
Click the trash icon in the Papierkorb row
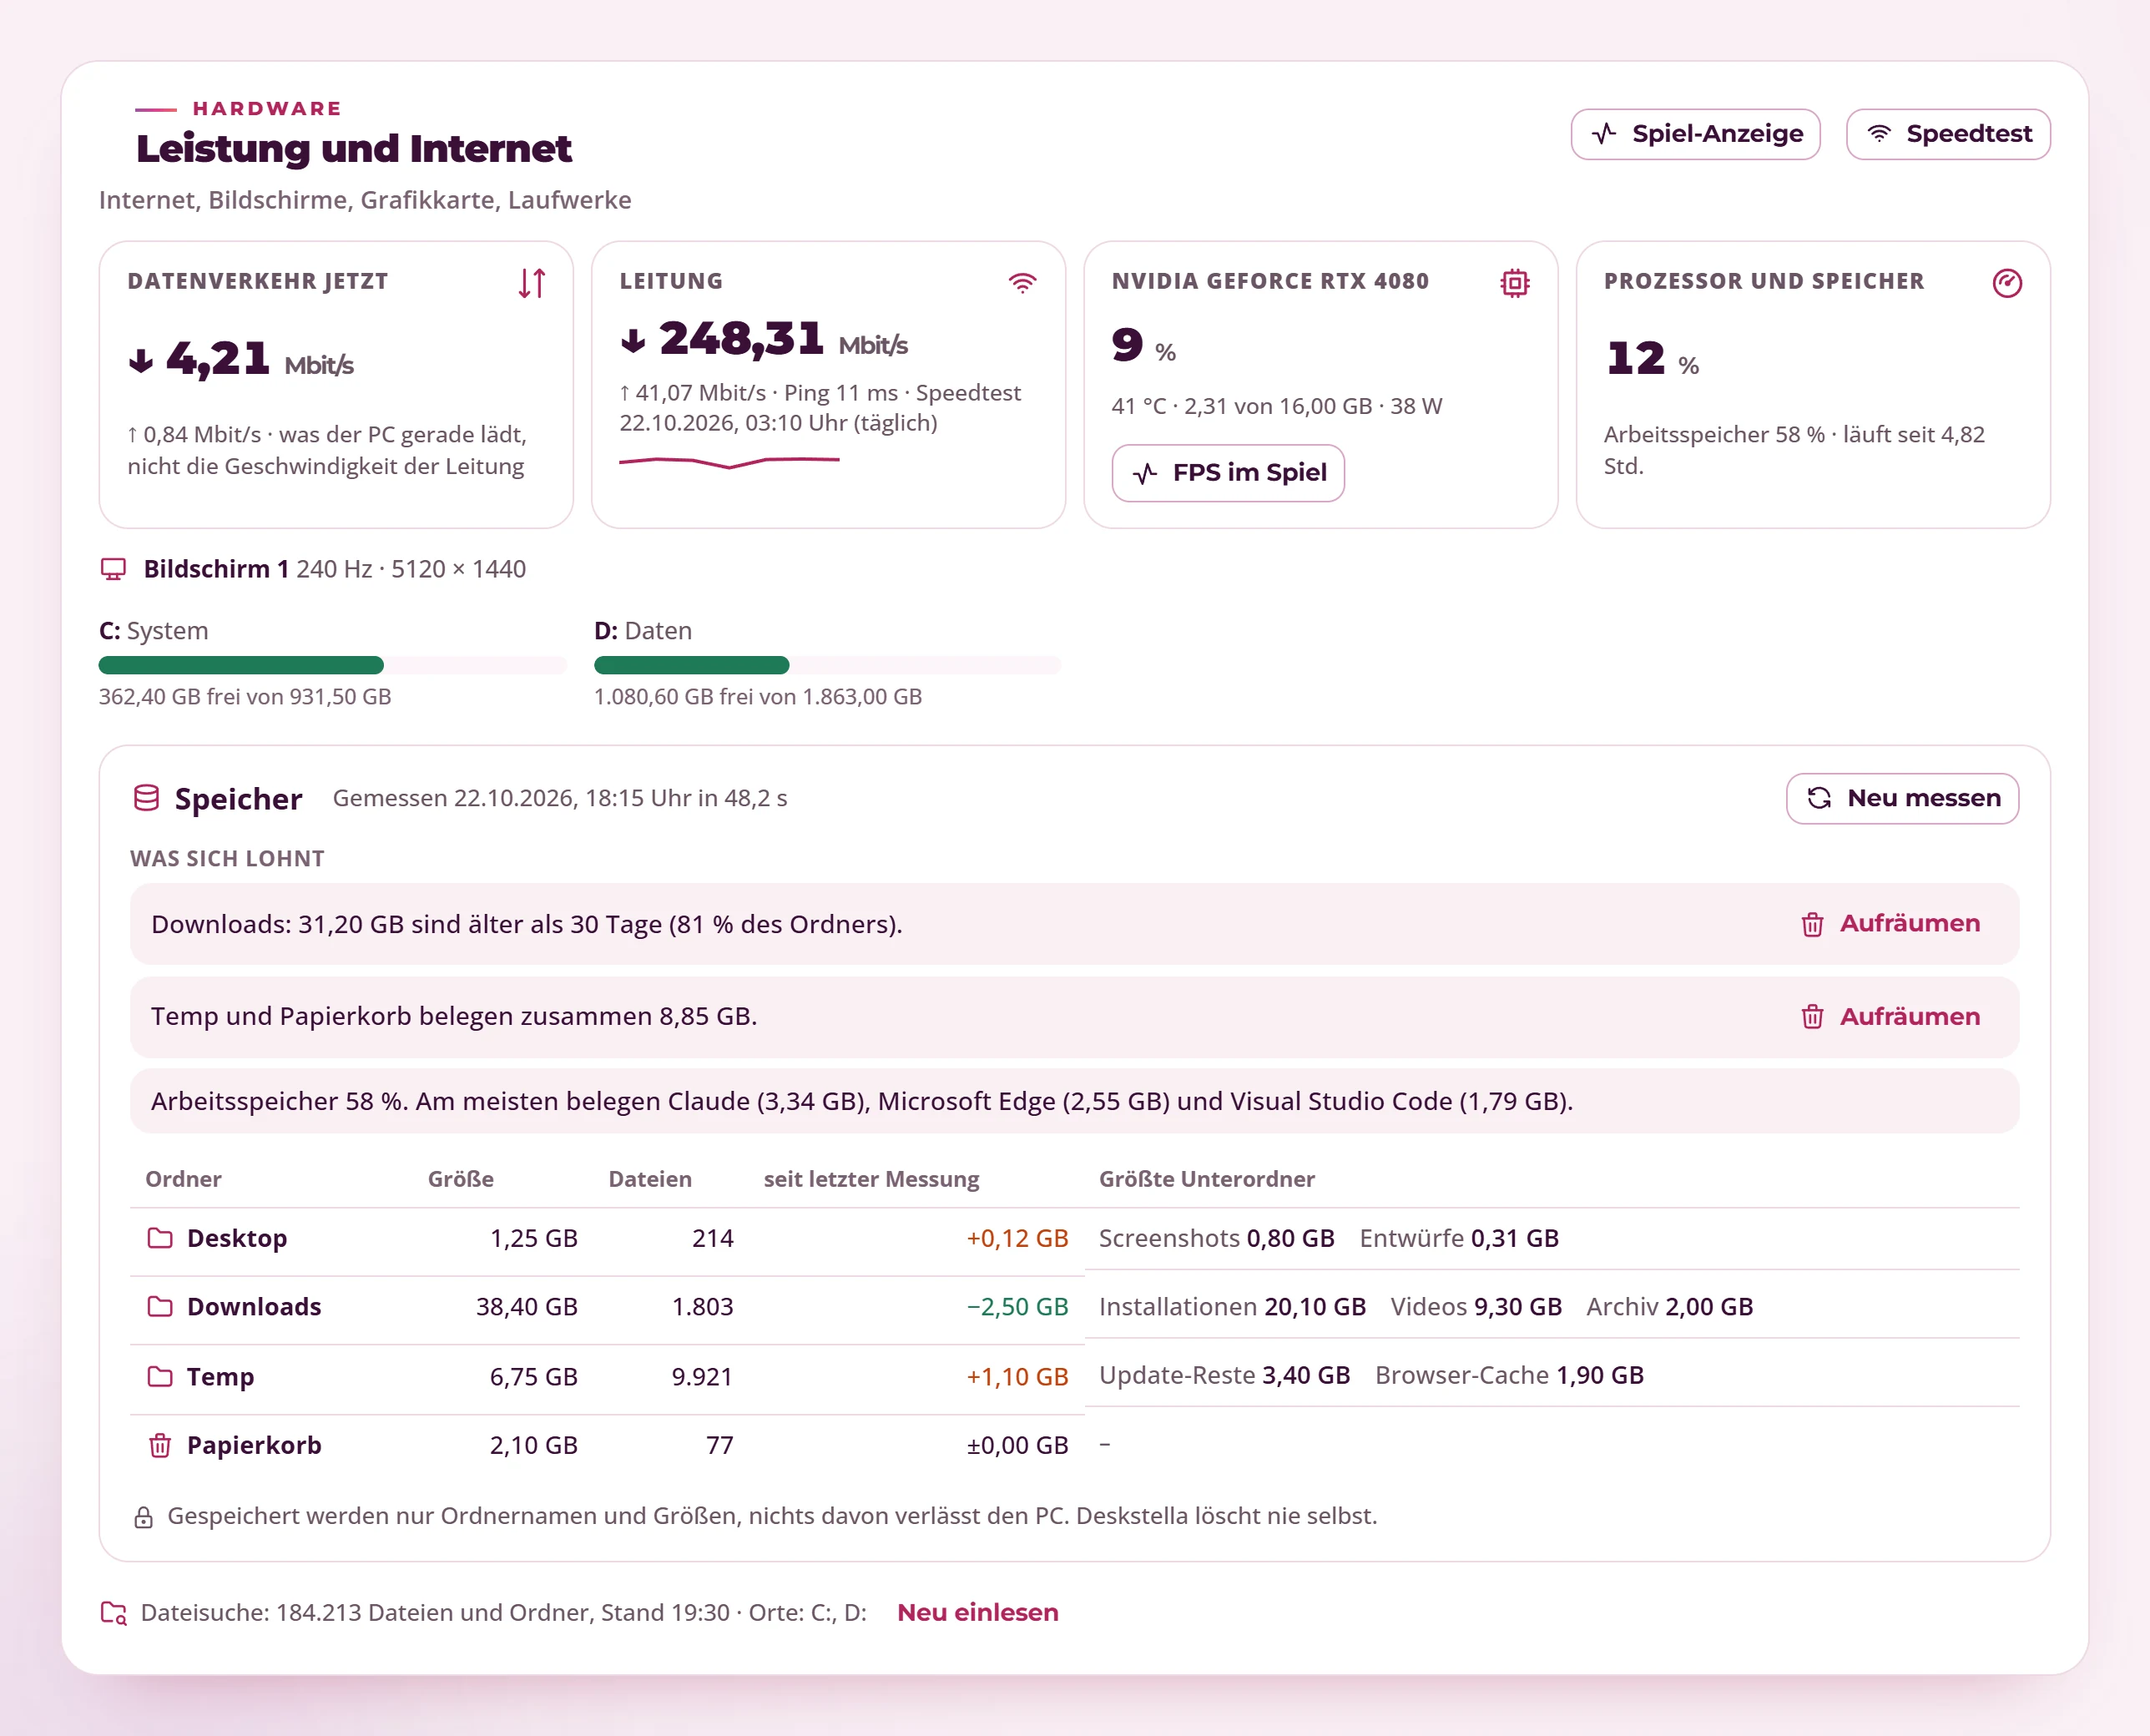[160, 1445]
